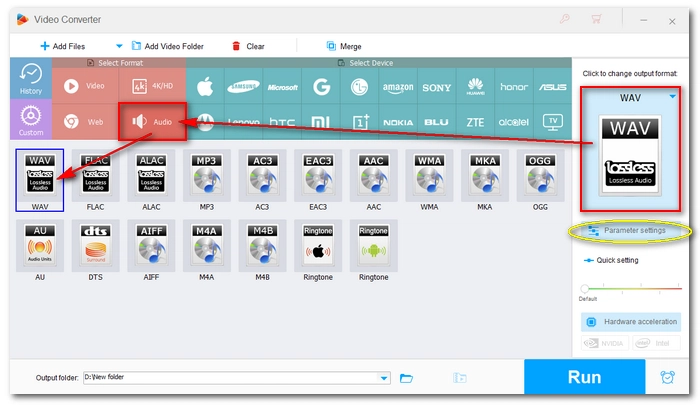Select the DTS surround format

[x=96, y=246]
